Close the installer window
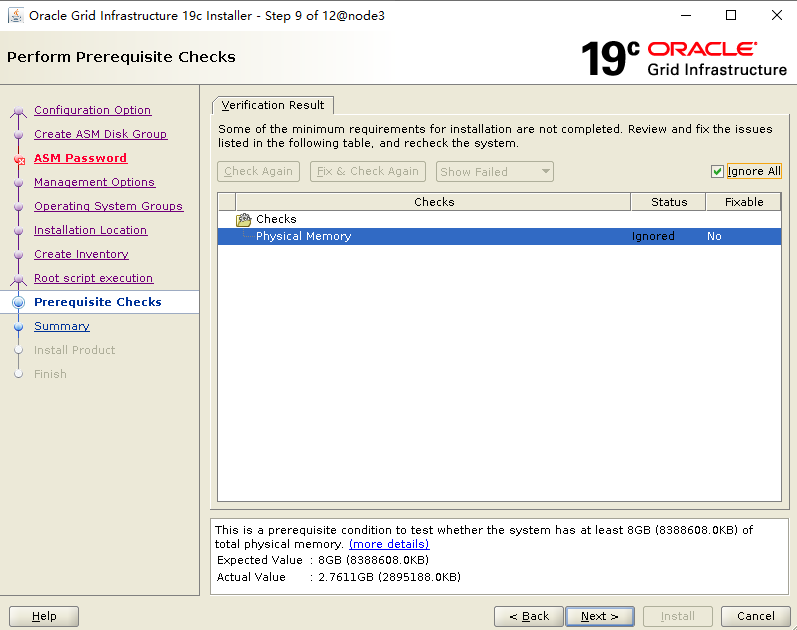 777,15
